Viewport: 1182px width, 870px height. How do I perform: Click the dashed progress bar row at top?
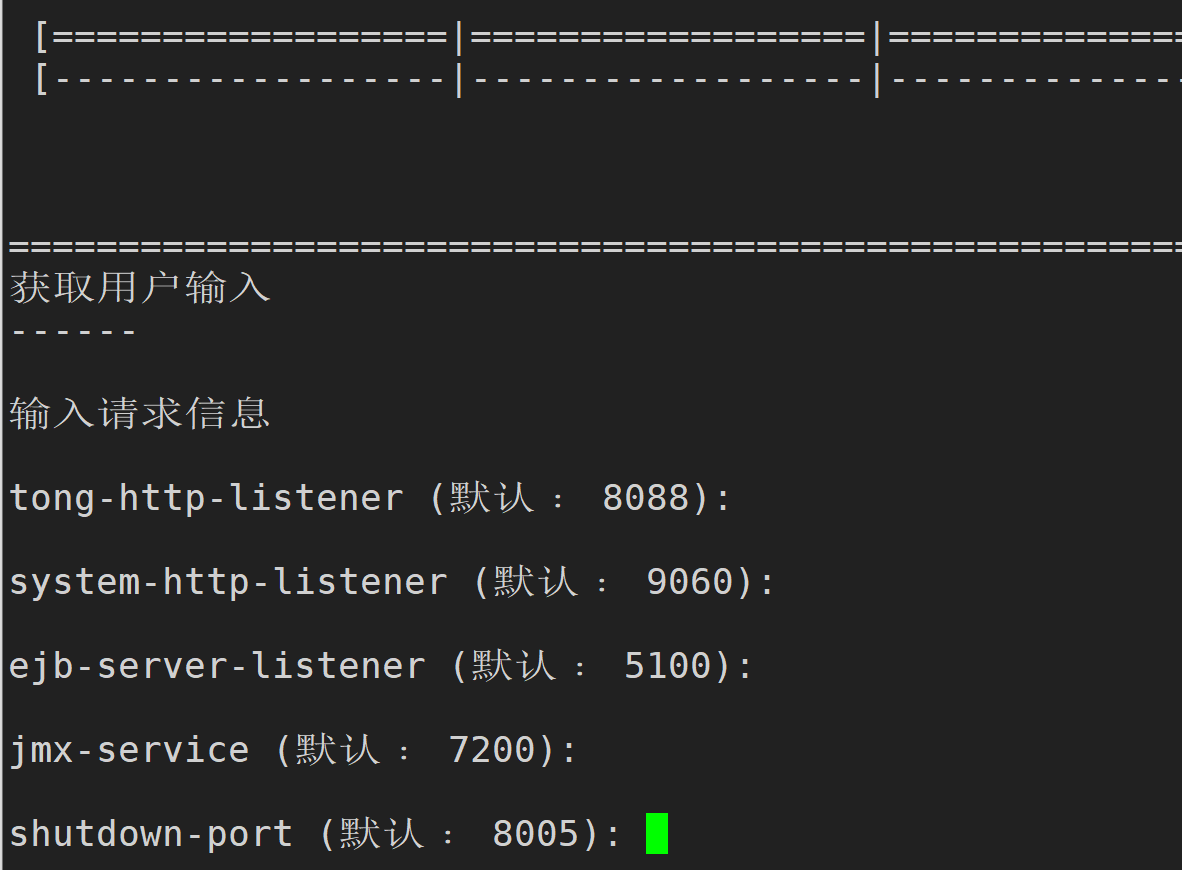point(608,78)
